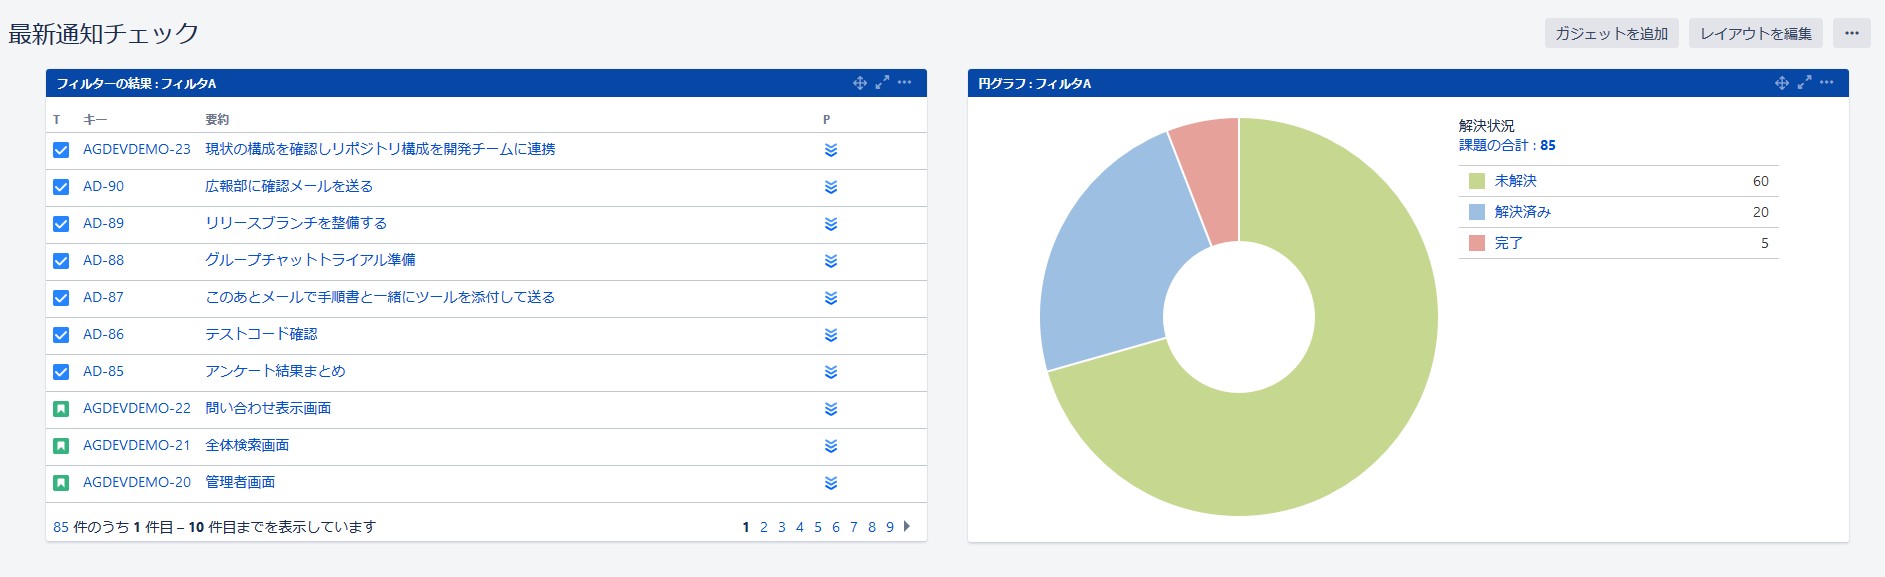Click priority icon on AGDEVDEMO-20 row
The width and height of the screenshot is (1885, 577).
[830, 483]
